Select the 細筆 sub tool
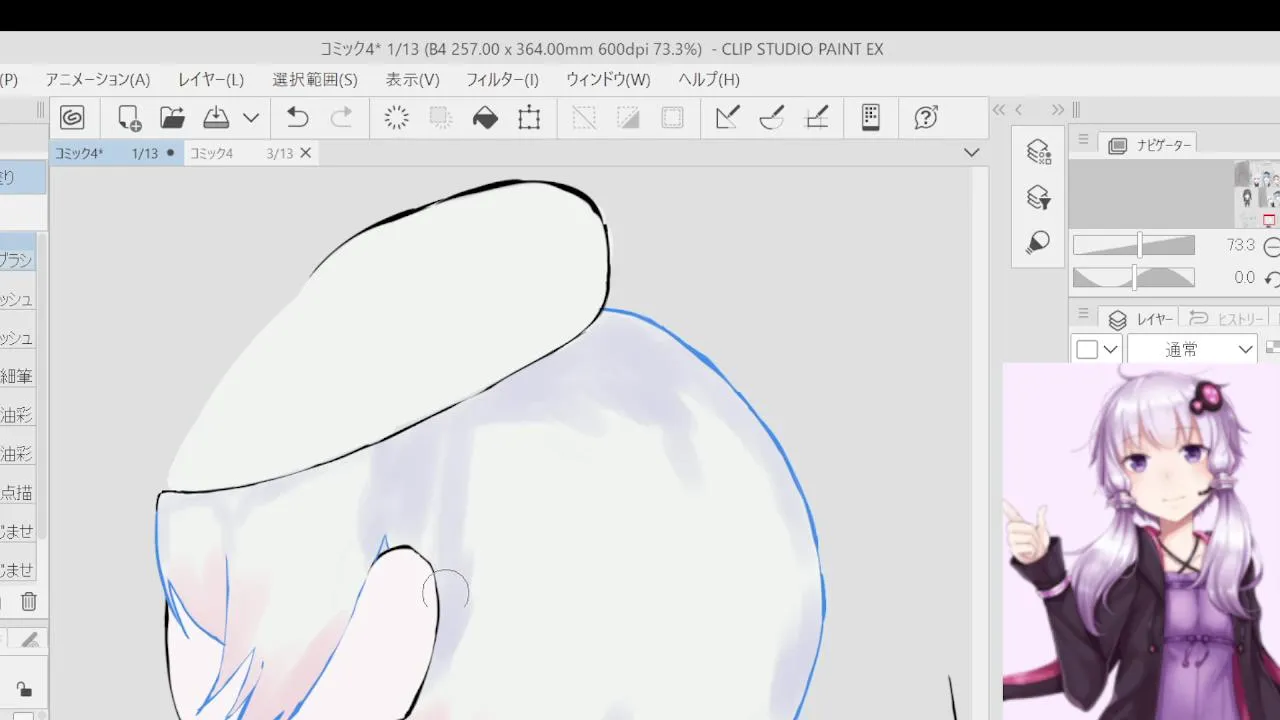 (17, 376)
